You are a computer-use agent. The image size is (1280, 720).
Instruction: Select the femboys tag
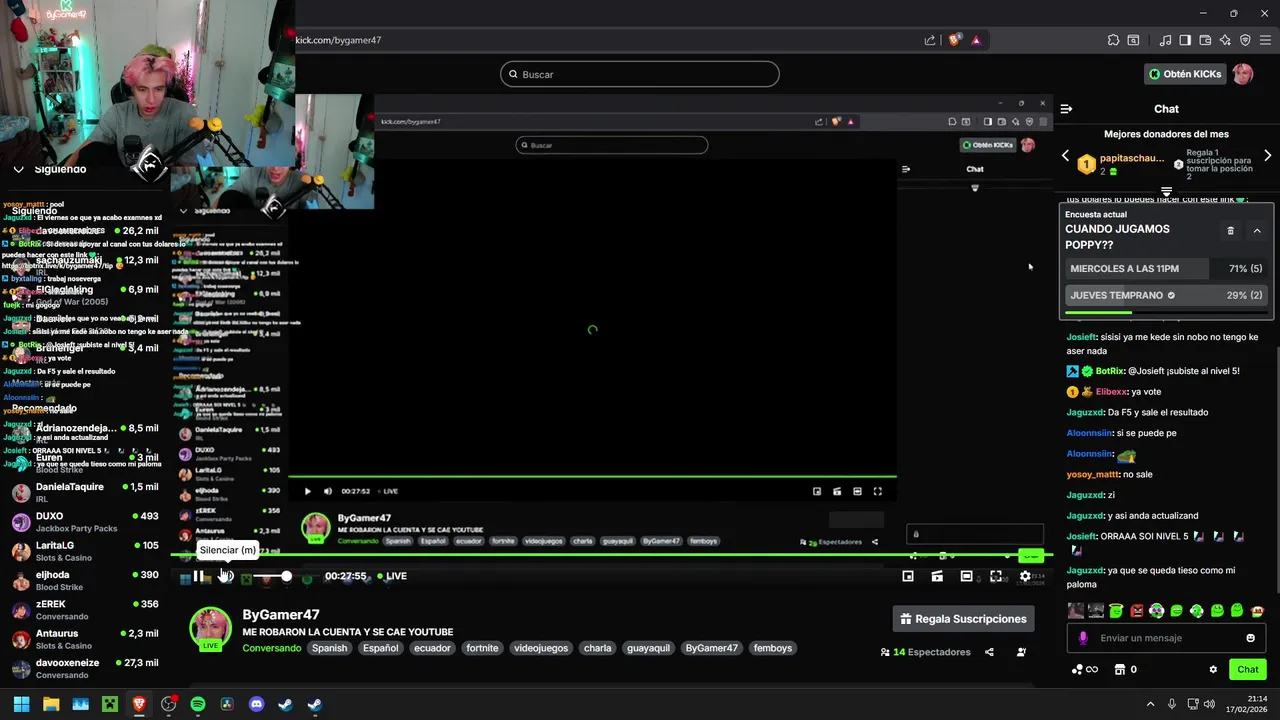773,648
